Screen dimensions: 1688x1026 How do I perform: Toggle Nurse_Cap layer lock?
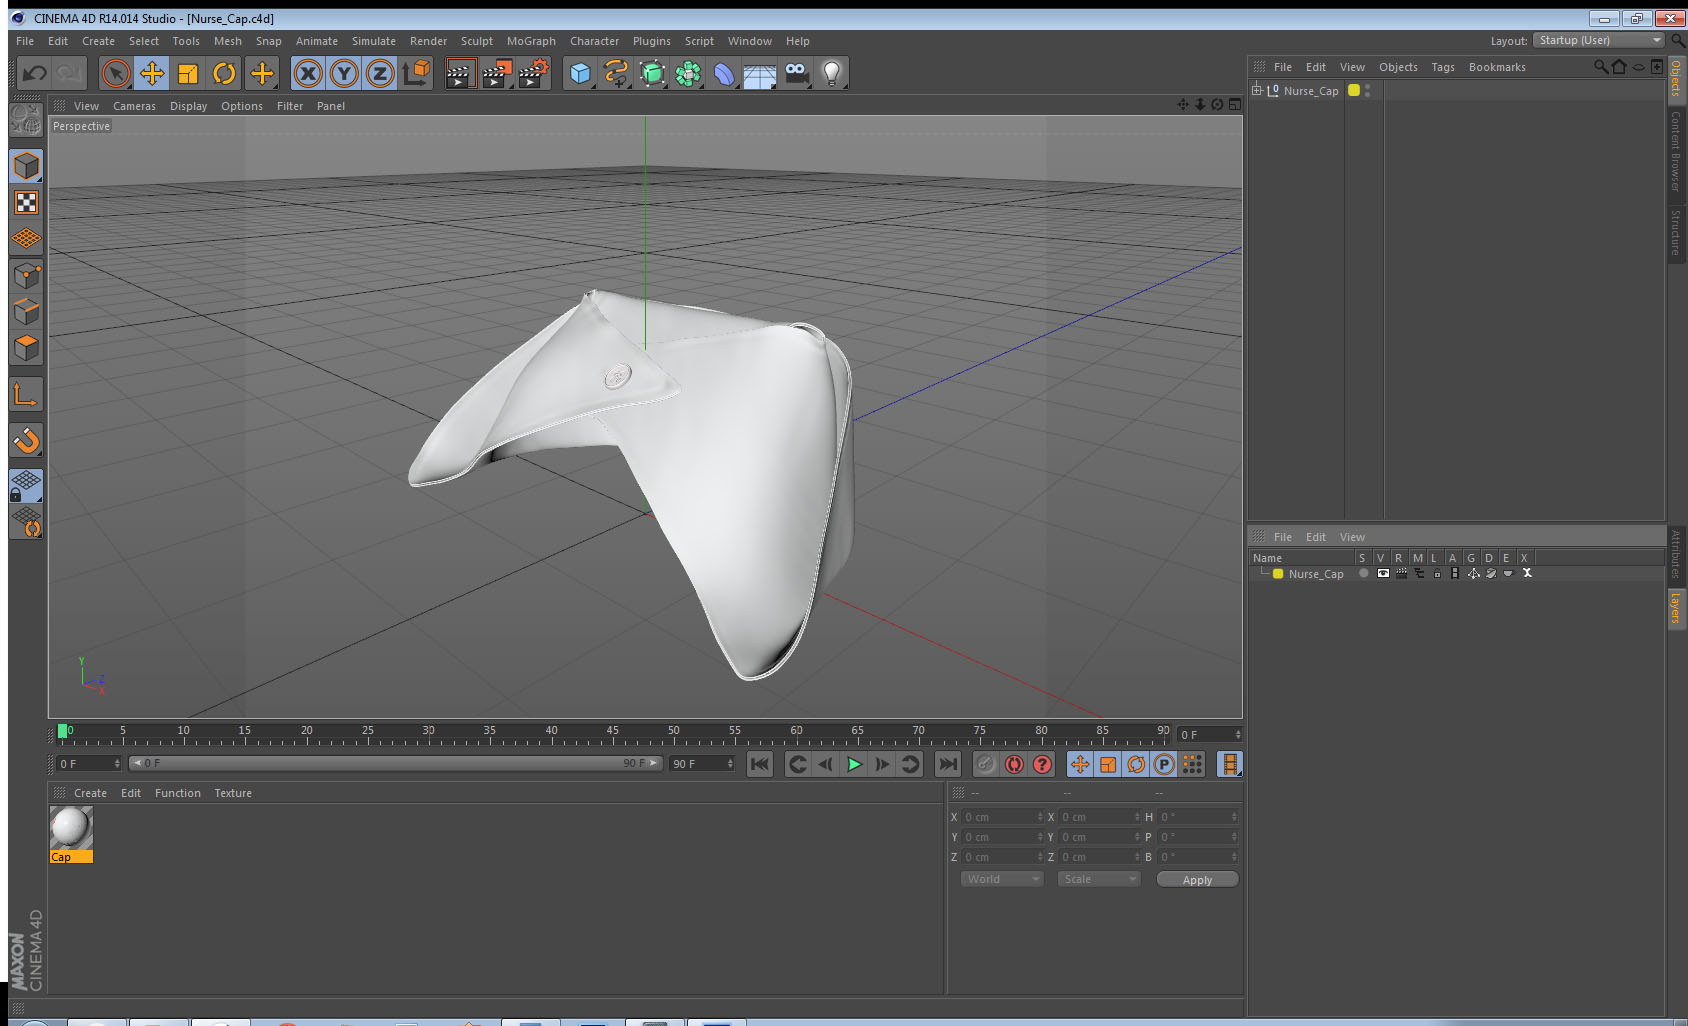click(1437, 574)
